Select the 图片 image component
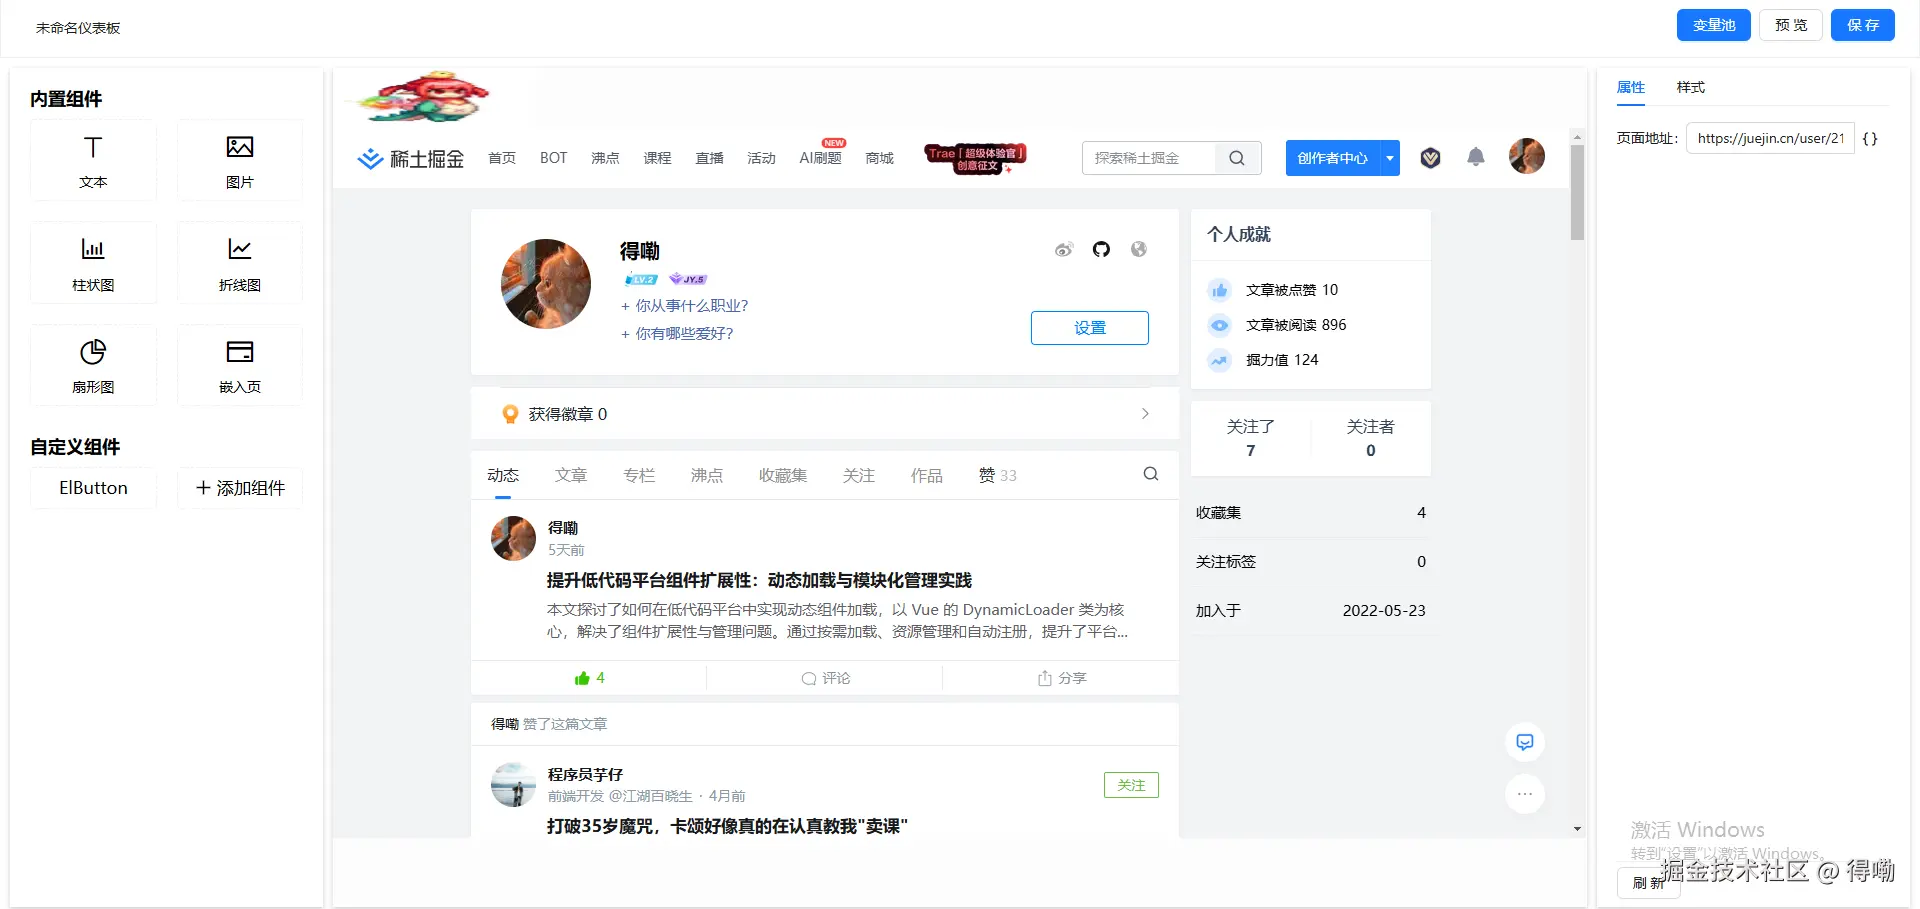Screen dimensions: 1920x909 pos(239,161)
